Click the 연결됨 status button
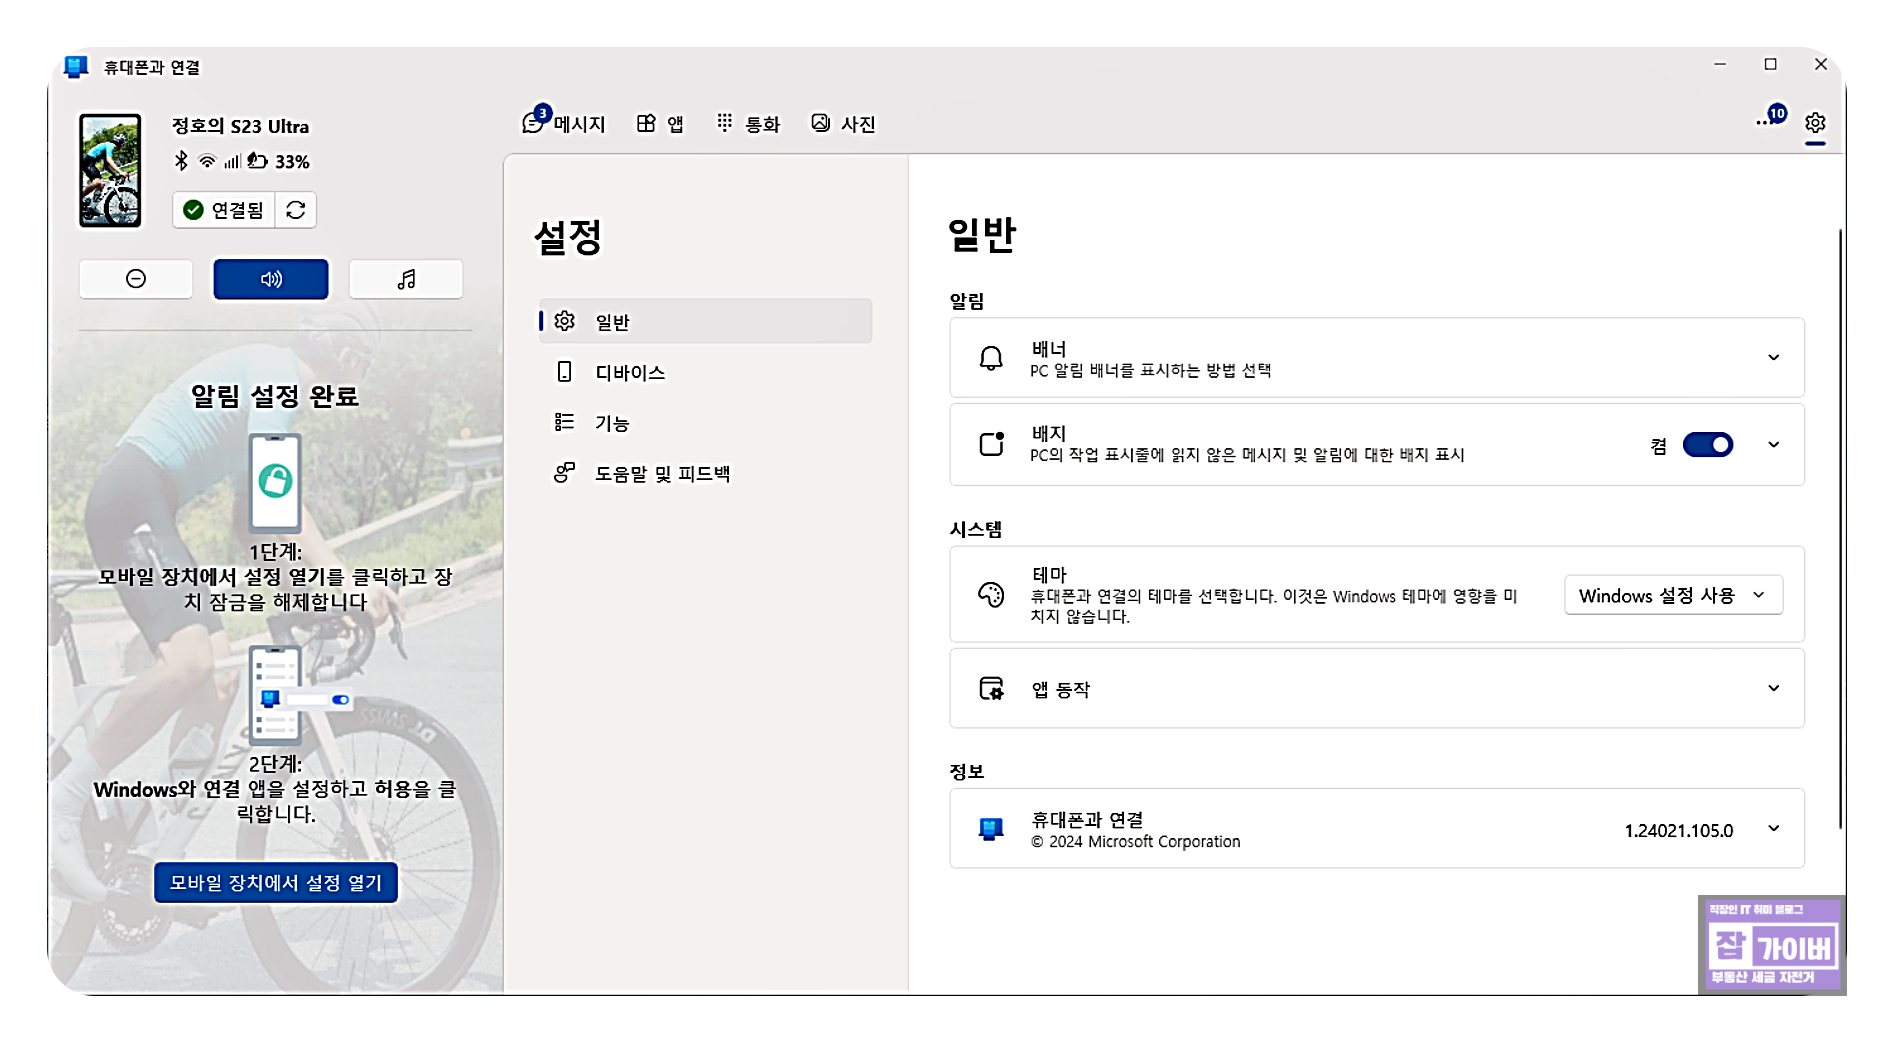 pos(224,210)
